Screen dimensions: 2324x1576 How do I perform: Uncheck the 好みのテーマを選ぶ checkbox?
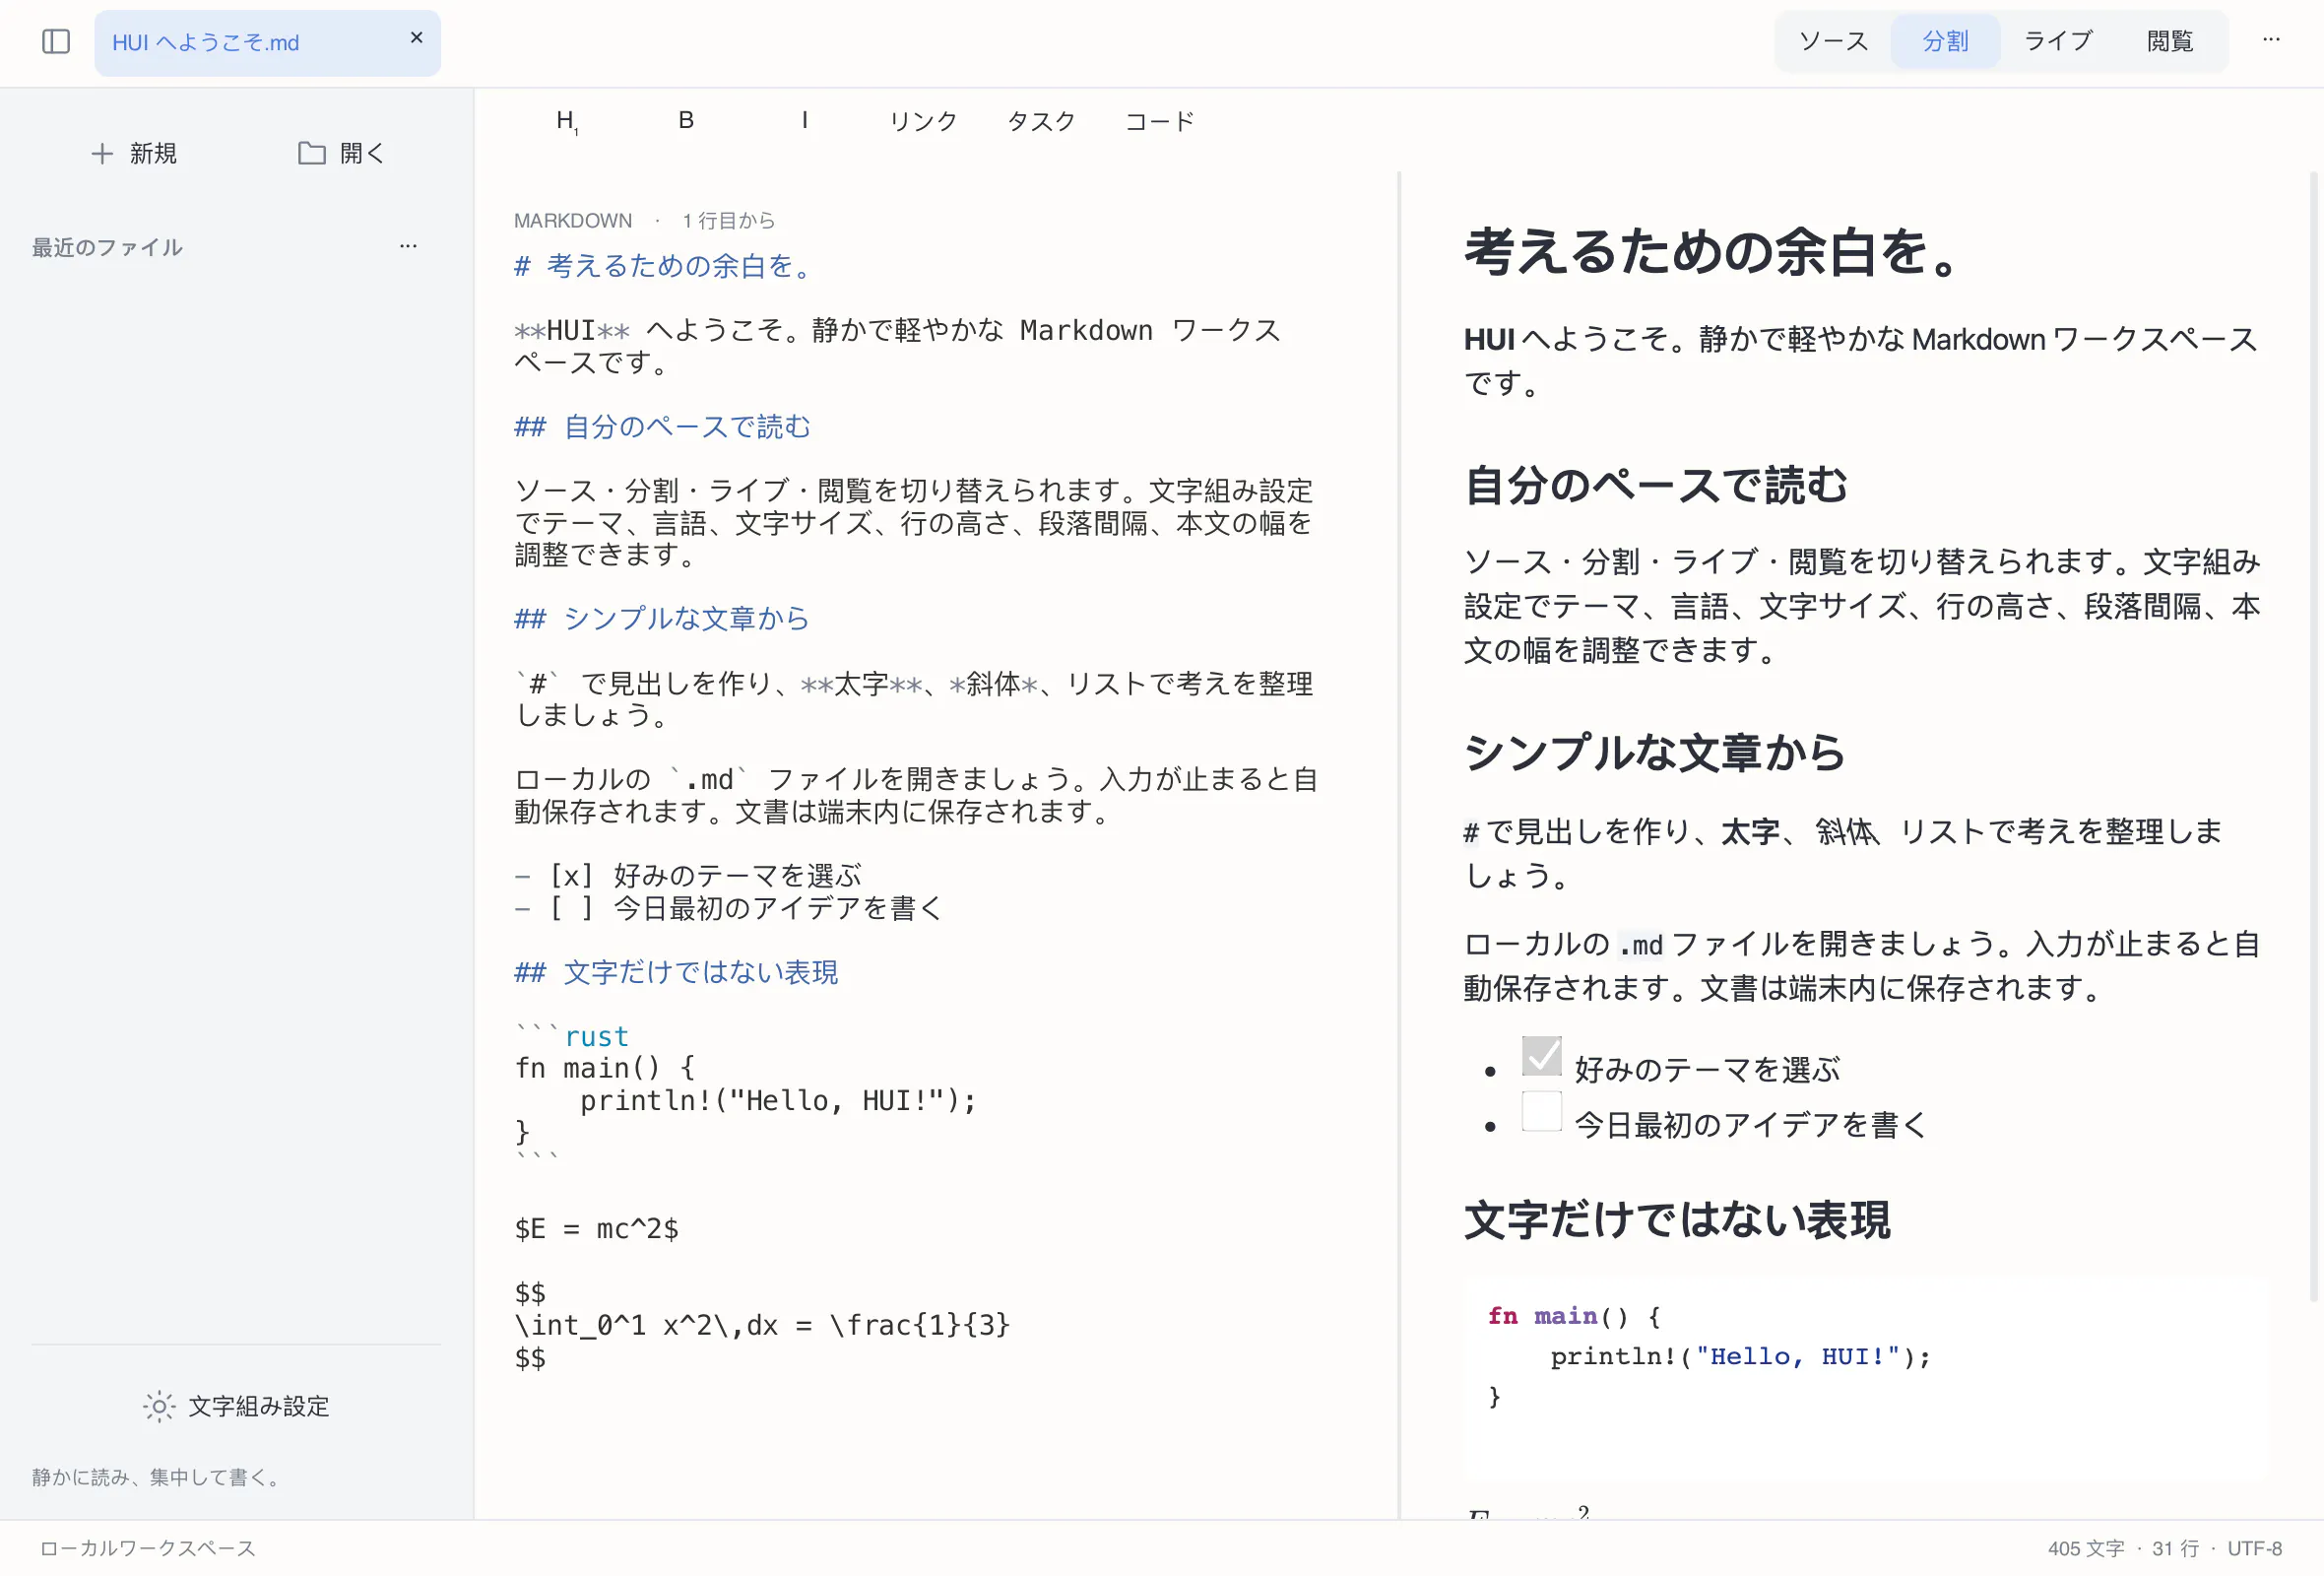(1541, 1056)
